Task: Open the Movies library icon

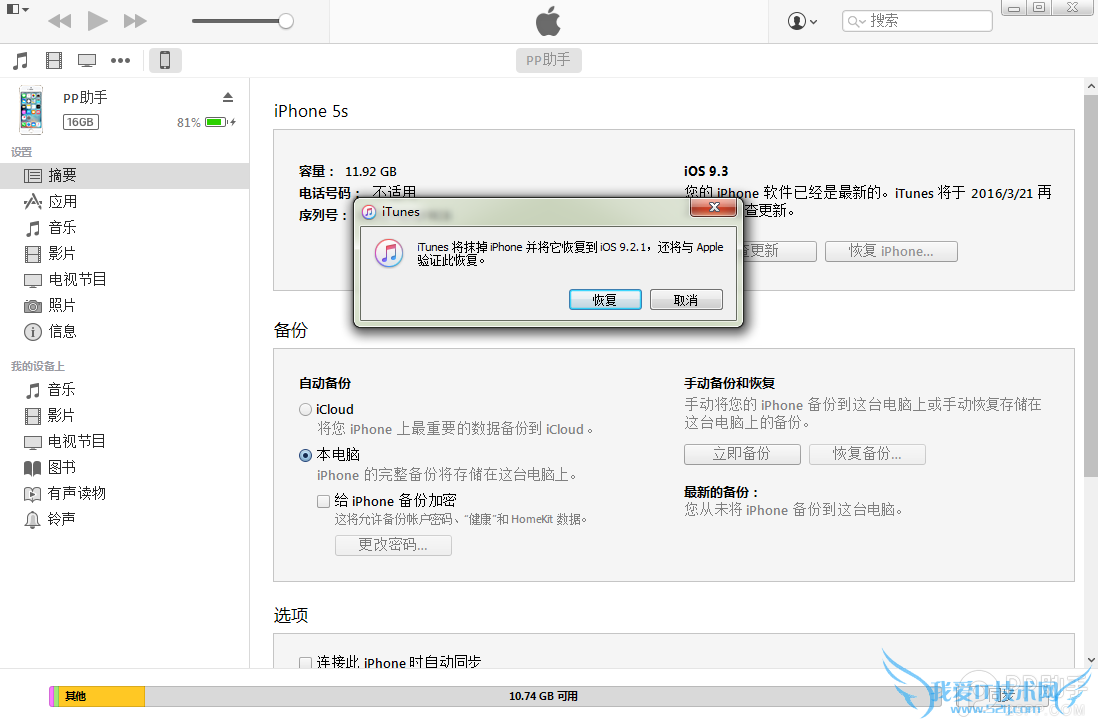Action: click(x=54, y=61)
